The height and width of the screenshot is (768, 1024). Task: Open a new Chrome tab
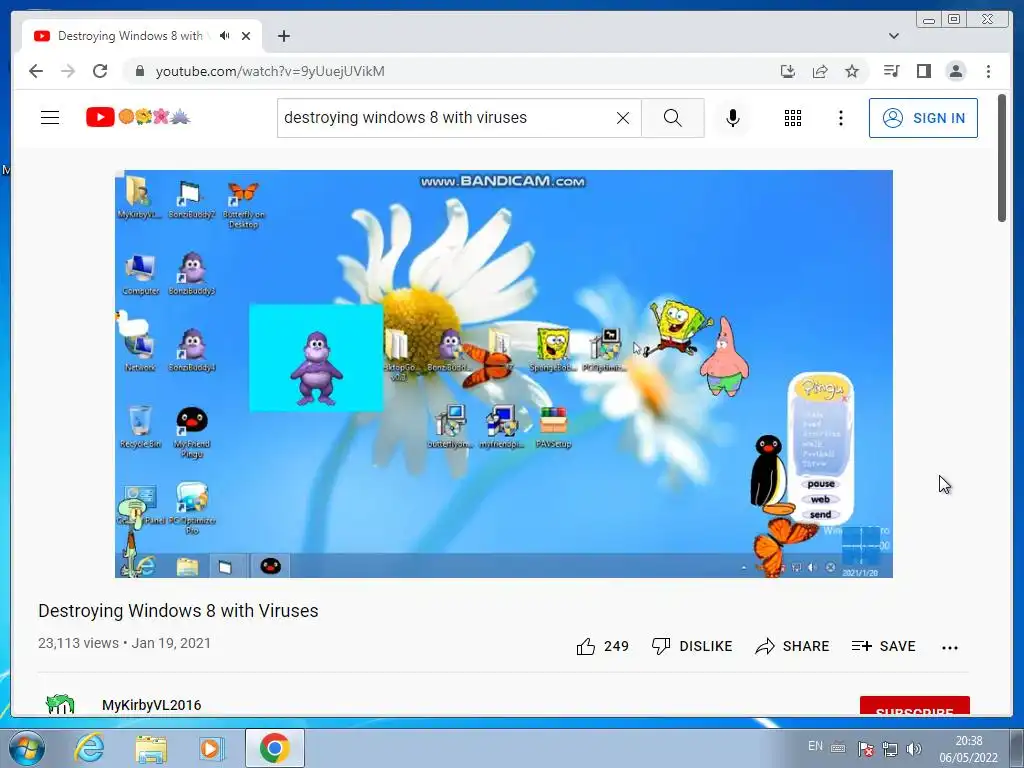283,36
